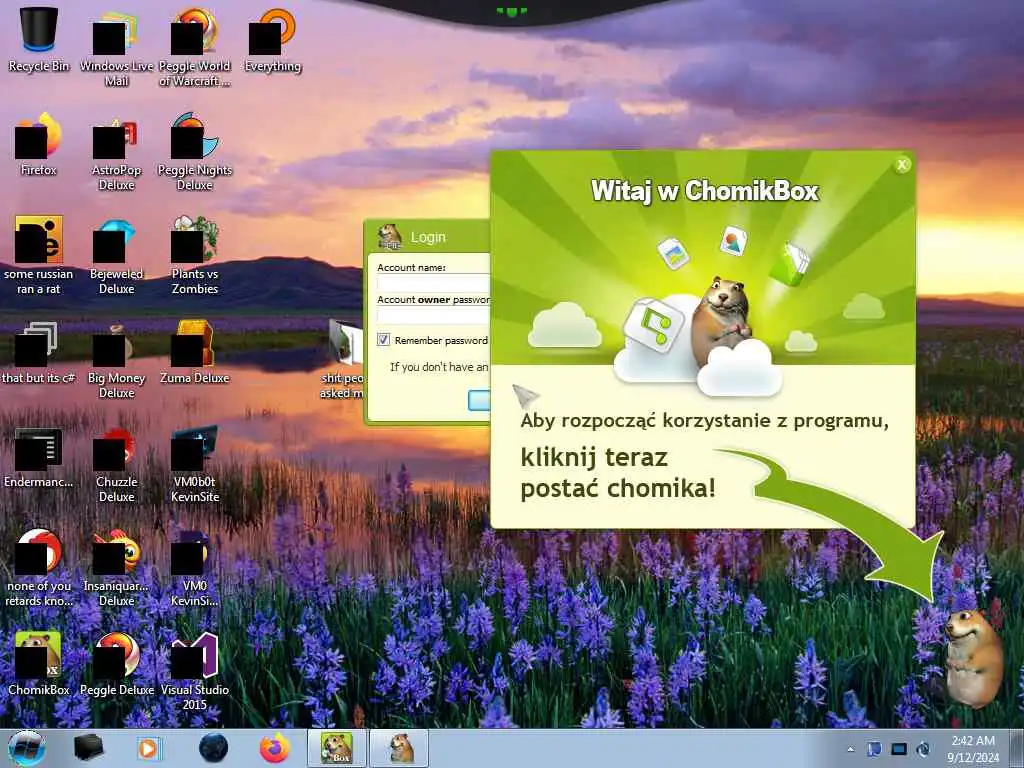Select Insaniquar... Deluxe desktop icon
Viewport: 1024px width, 768px height.
(x=116, y=568)
